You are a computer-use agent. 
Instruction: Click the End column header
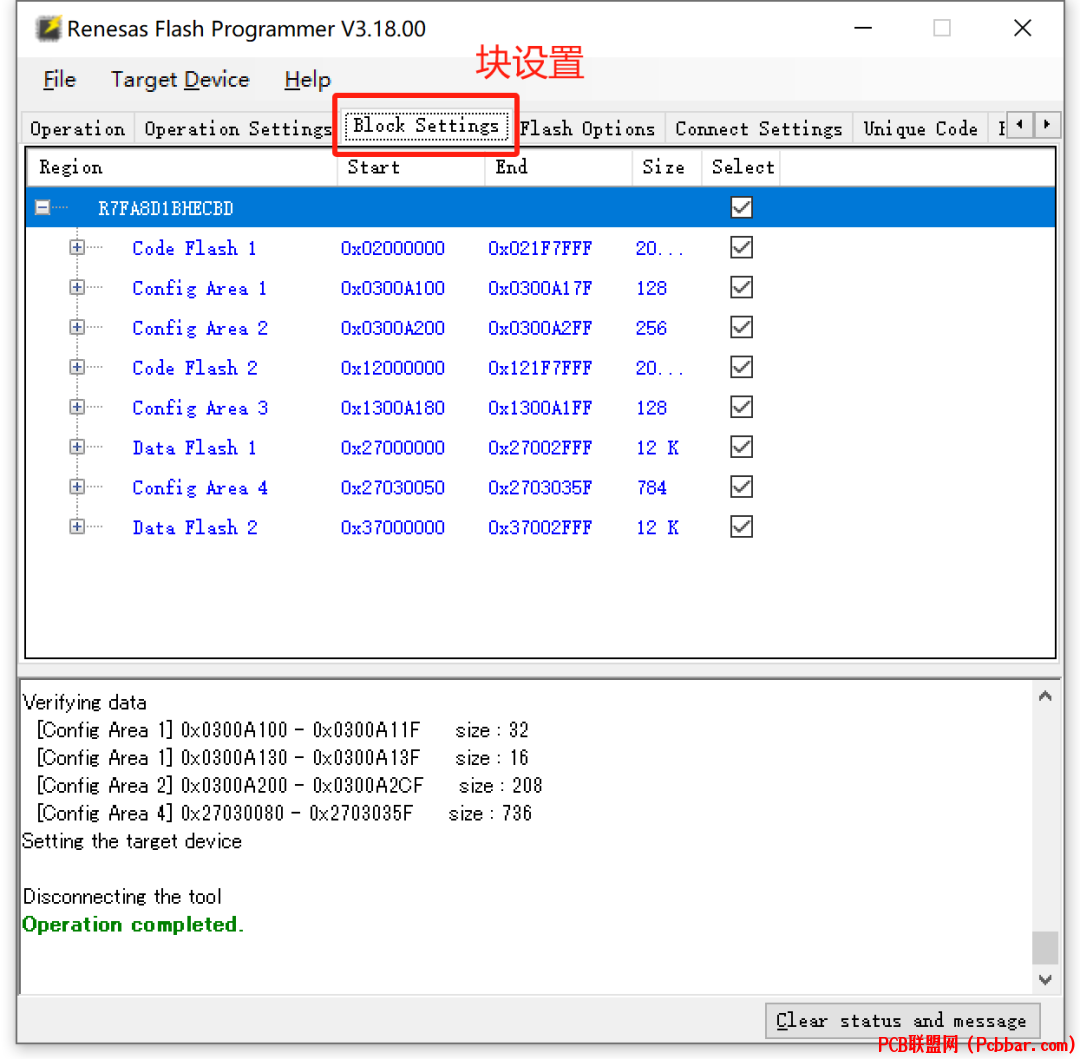point(559,167)
